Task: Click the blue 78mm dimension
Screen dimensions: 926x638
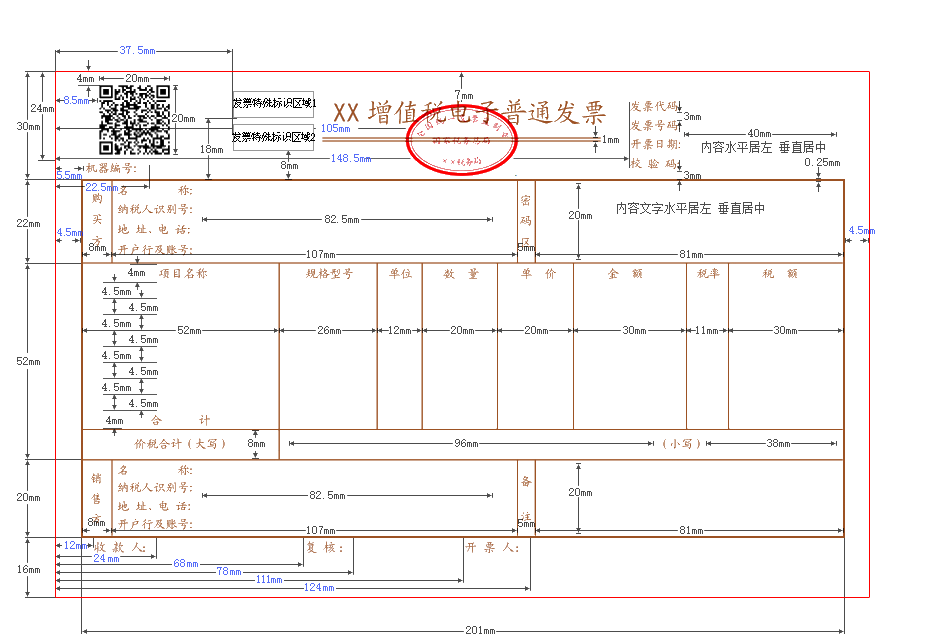Action: (x=229, y=571)
